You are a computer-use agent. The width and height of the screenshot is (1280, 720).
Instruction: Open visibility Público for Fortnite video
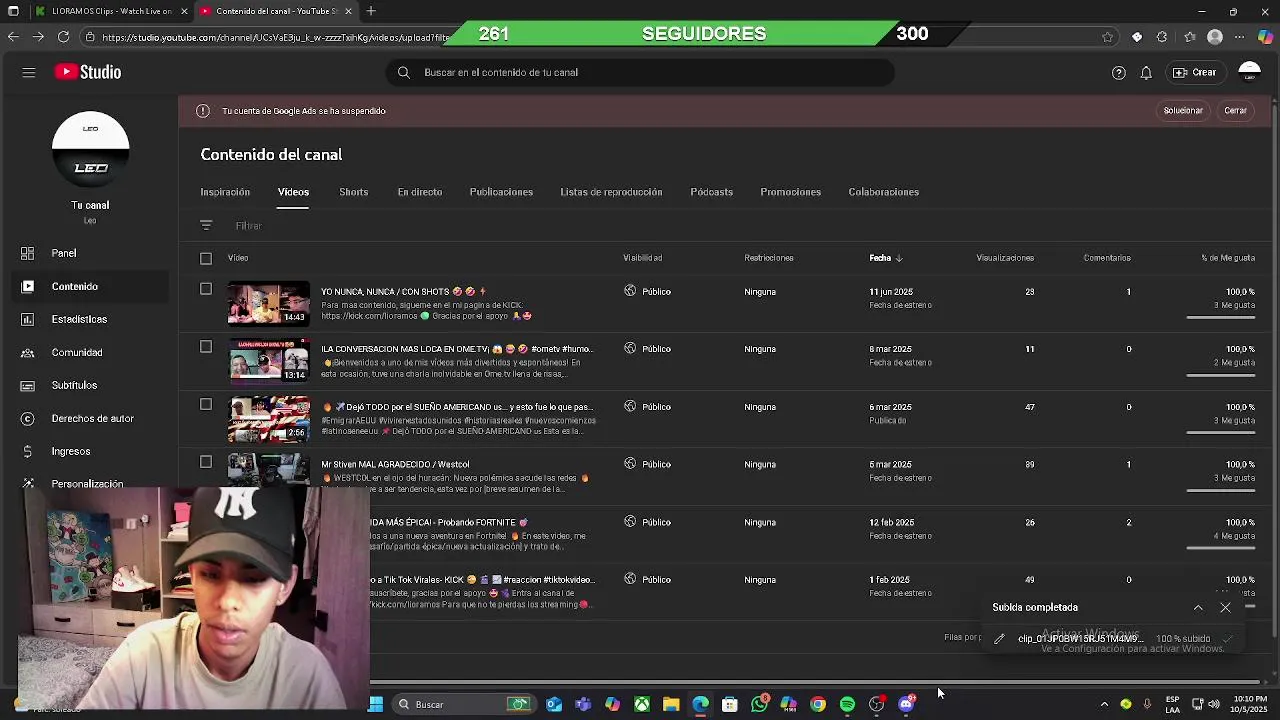pyautogui.click(x=647, y=522)
